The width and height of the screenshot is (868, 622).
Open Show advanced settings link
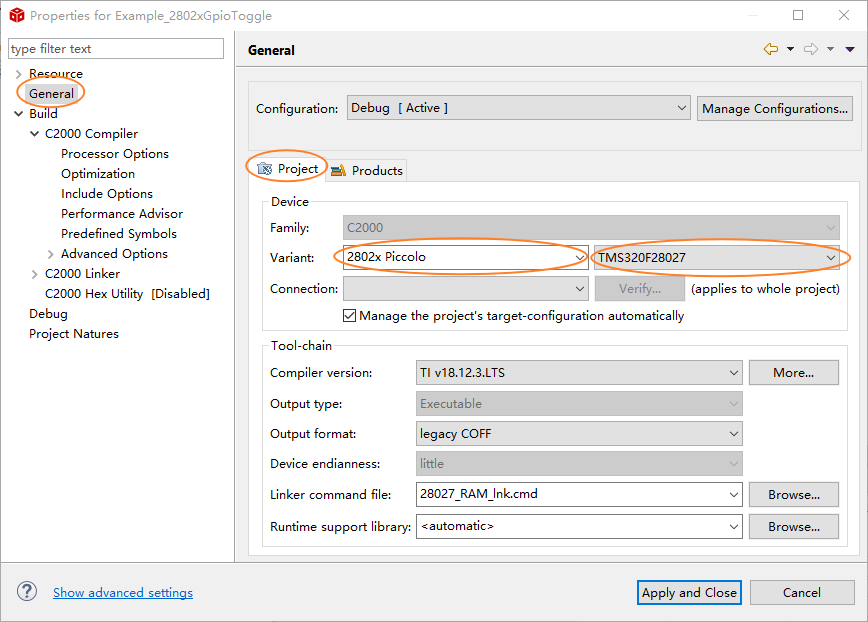tap(122, 592)
